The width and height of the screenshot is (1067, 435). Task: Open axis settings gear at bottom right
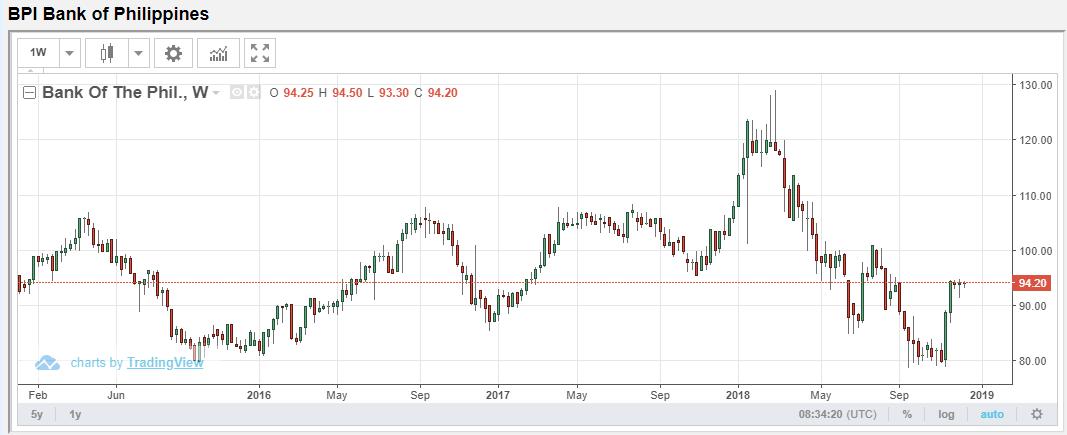click(1036, 414)
